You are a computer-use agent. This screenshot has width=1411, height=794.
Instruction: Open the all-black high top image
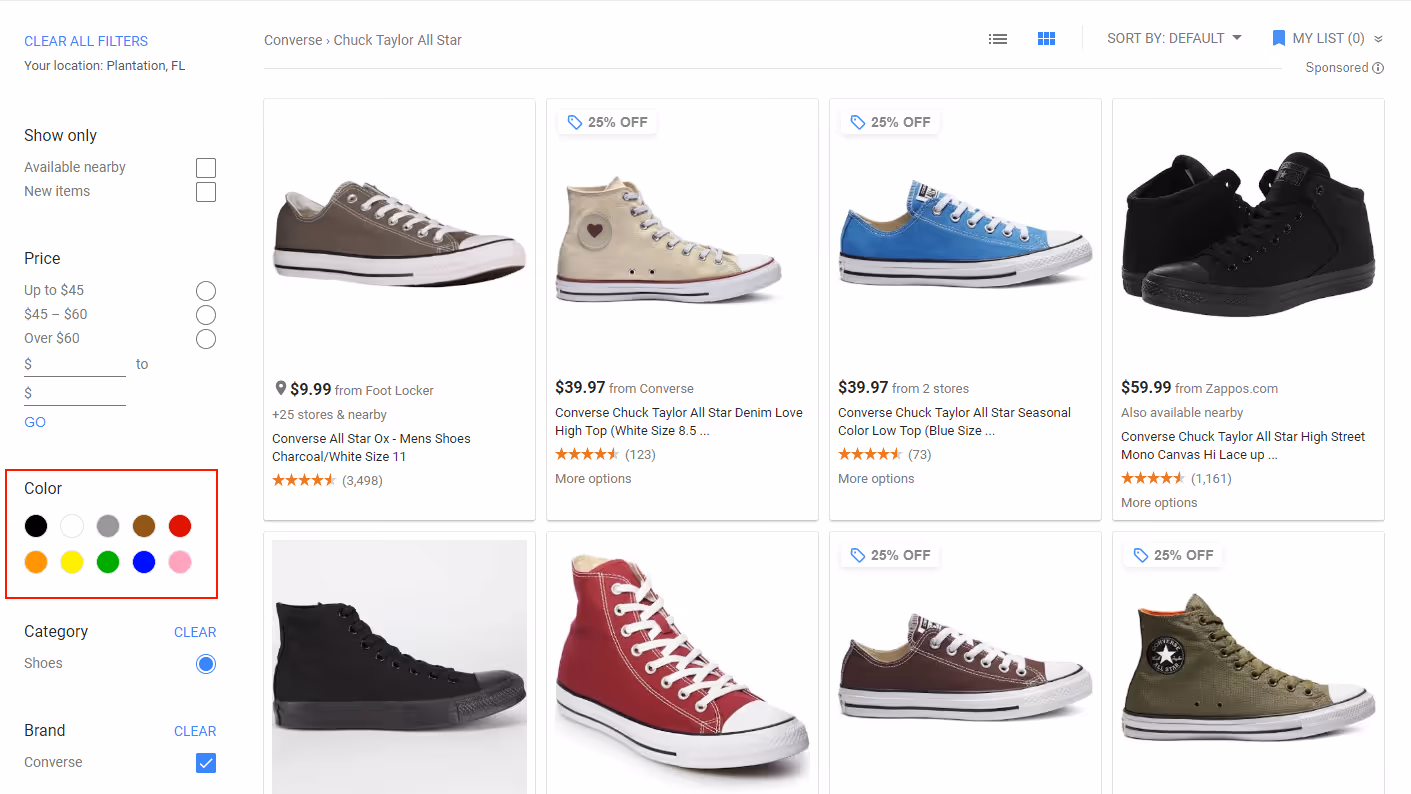coord(400,667)
